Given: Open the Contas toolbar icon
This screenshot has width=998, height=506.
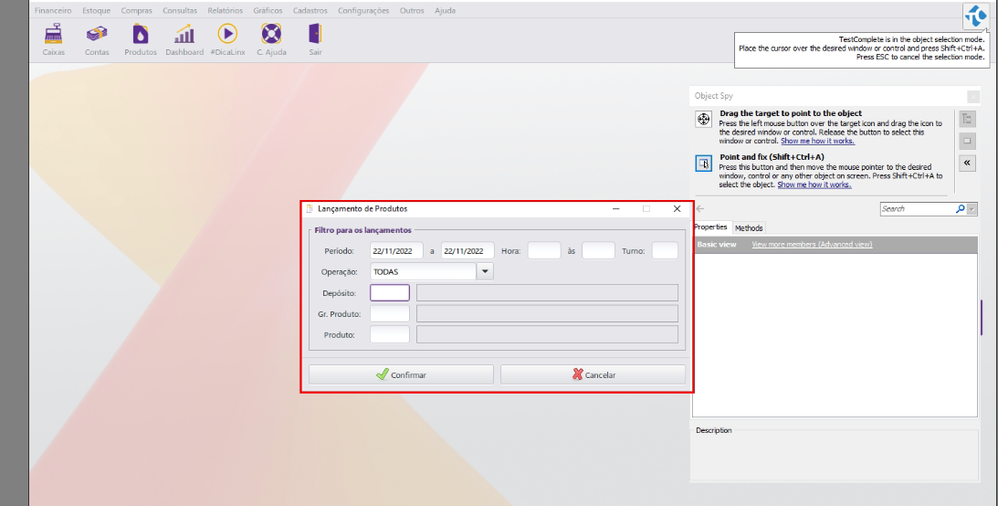Looking at the screenshot, I should (97, 35).
